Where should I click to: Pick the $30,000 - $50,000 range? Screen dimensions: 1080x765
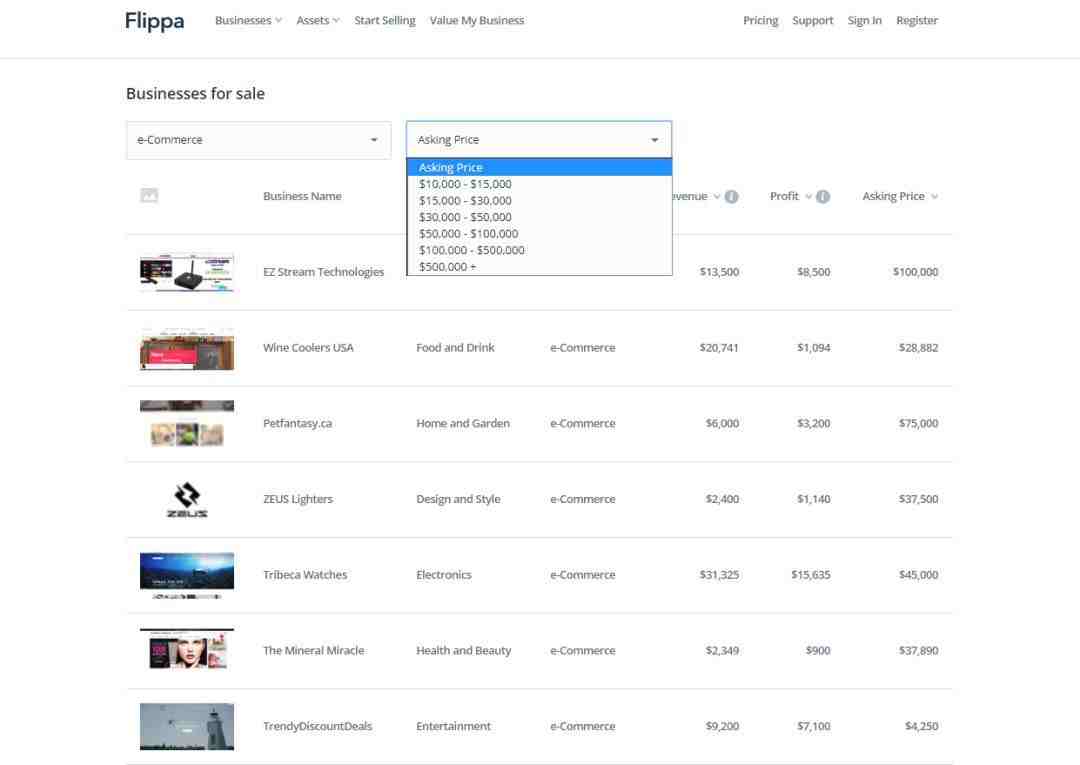tap(539, 217)
